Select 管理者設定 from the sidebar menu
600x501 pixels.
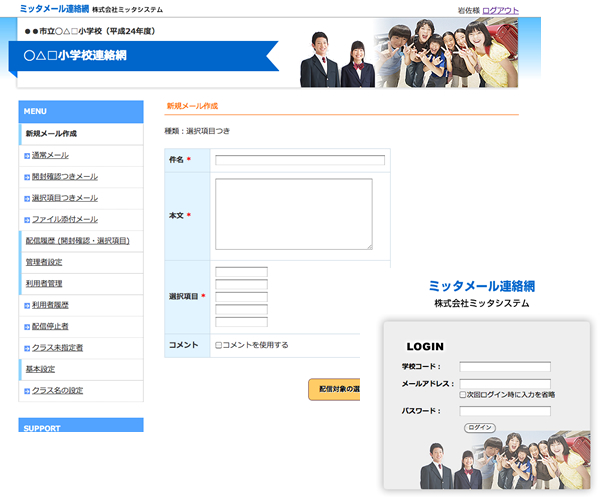tap(44, 262)
